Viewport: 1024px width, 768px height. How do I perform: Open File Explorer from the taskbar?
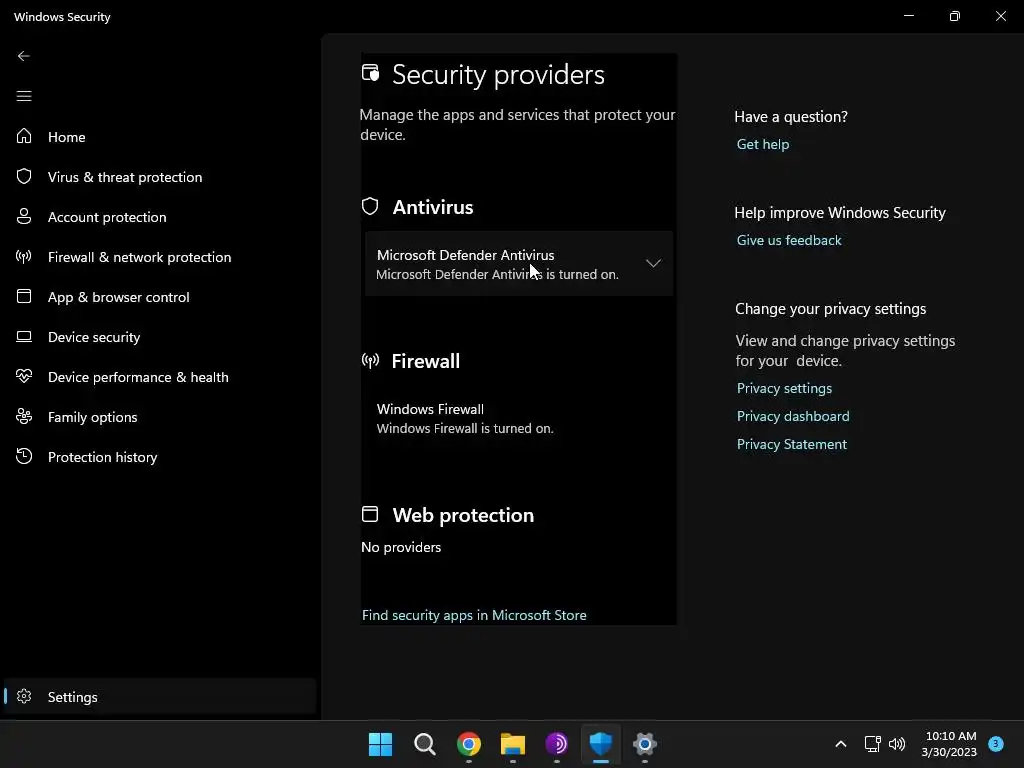(x=513, y=744)
